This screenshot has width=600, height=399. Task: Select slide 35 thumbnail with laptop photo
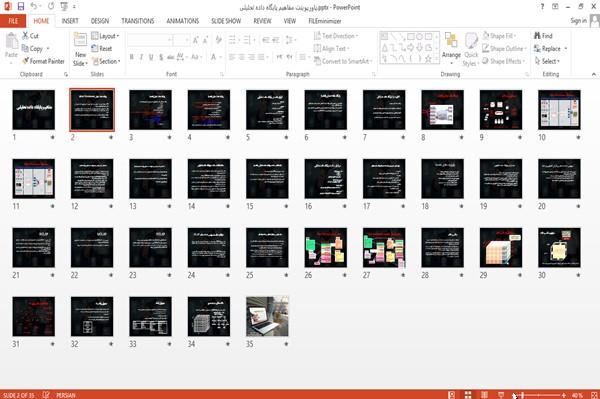tap(267, 316)
